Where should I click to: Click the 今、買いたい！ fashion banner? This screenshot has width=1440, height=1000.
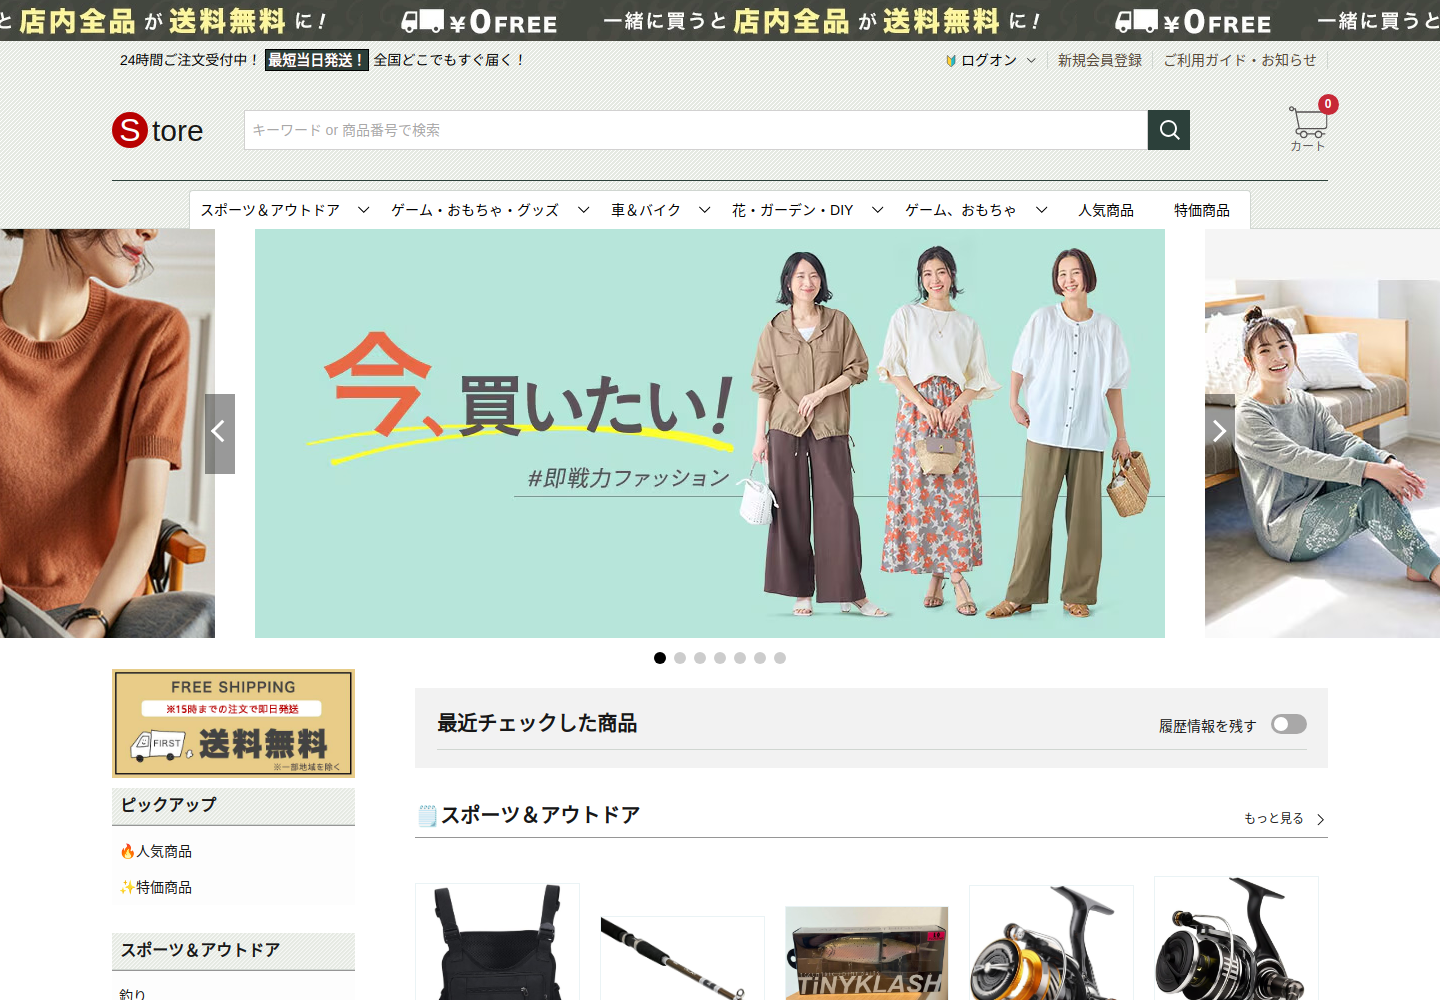pos(710,433)
